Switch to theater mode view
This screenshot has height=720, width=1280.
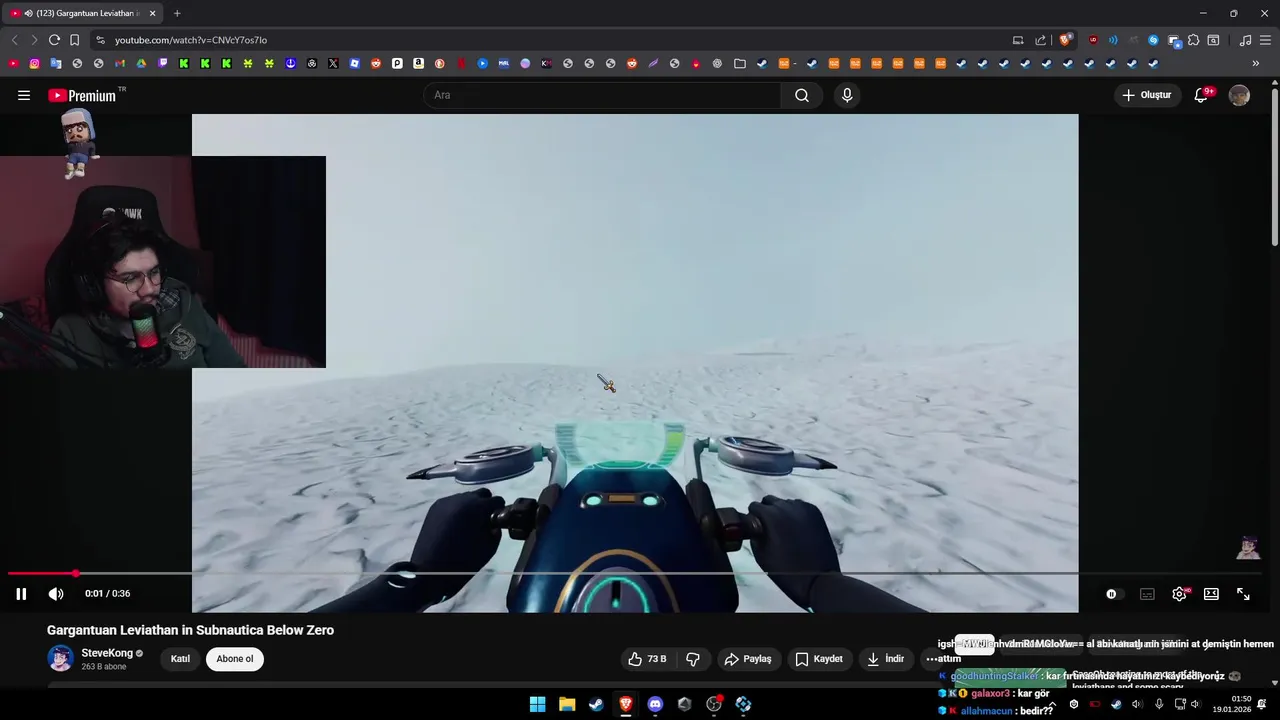(1211, 594)
